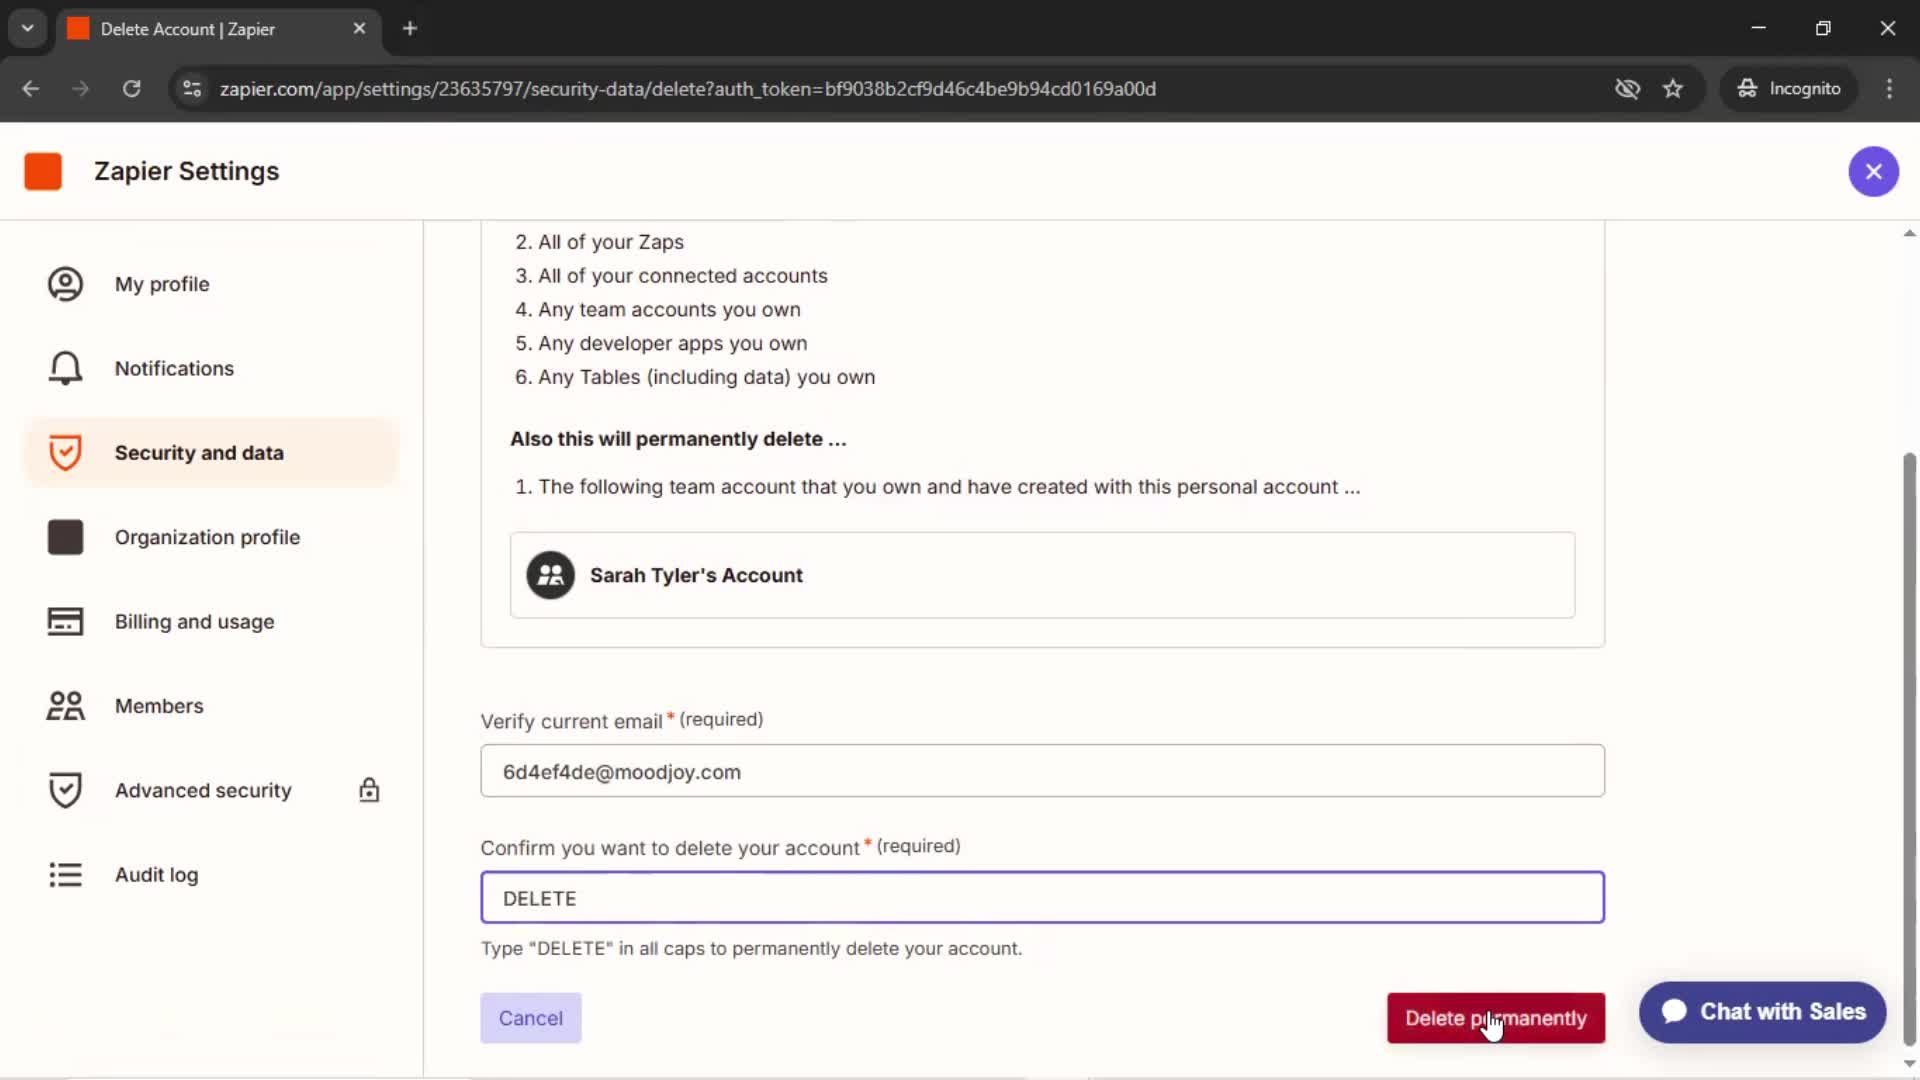Image resolution: width=1920 pixels, height=1080 pixels.
Task: Reload the page
Action: (131, 89)
